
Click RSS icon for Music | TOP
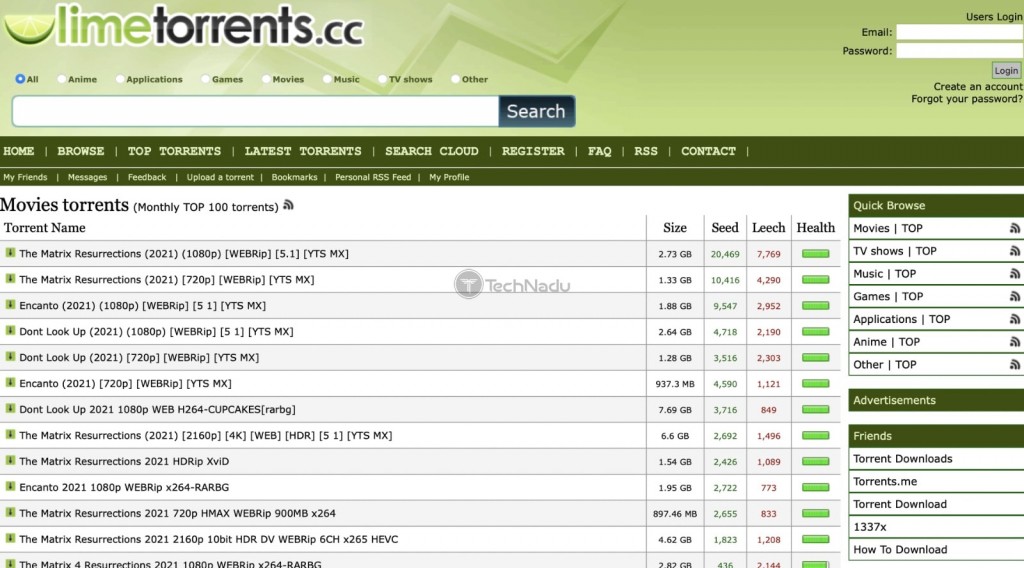(x=1014, y=274)
